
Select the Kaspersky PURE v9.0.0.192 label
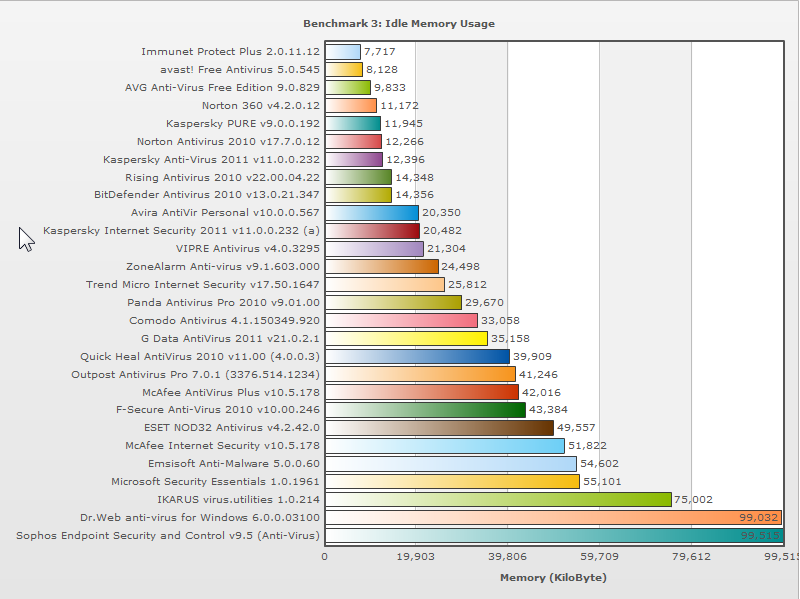click(x=243, y=123)
